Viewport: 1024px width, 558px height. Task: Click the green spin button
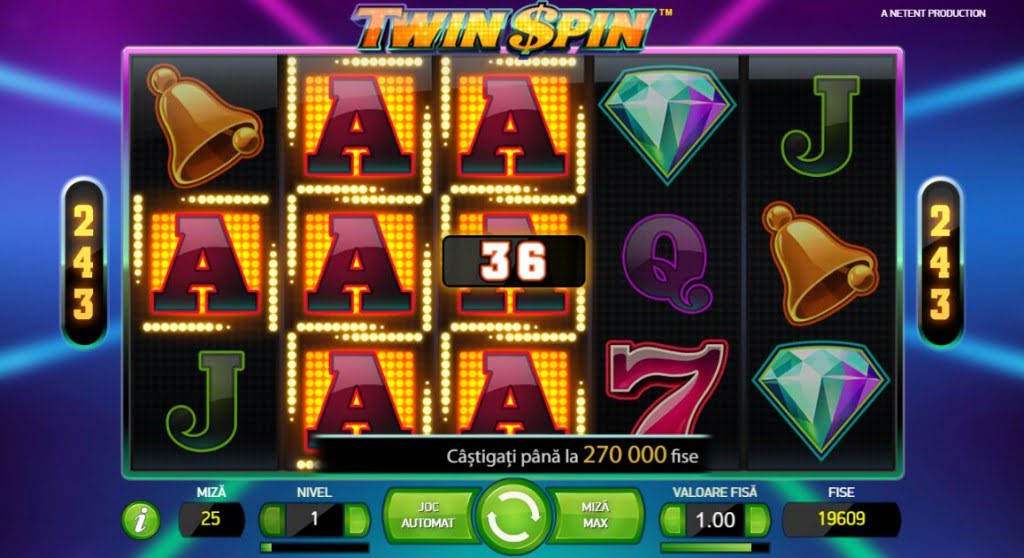tap(513, 516)
